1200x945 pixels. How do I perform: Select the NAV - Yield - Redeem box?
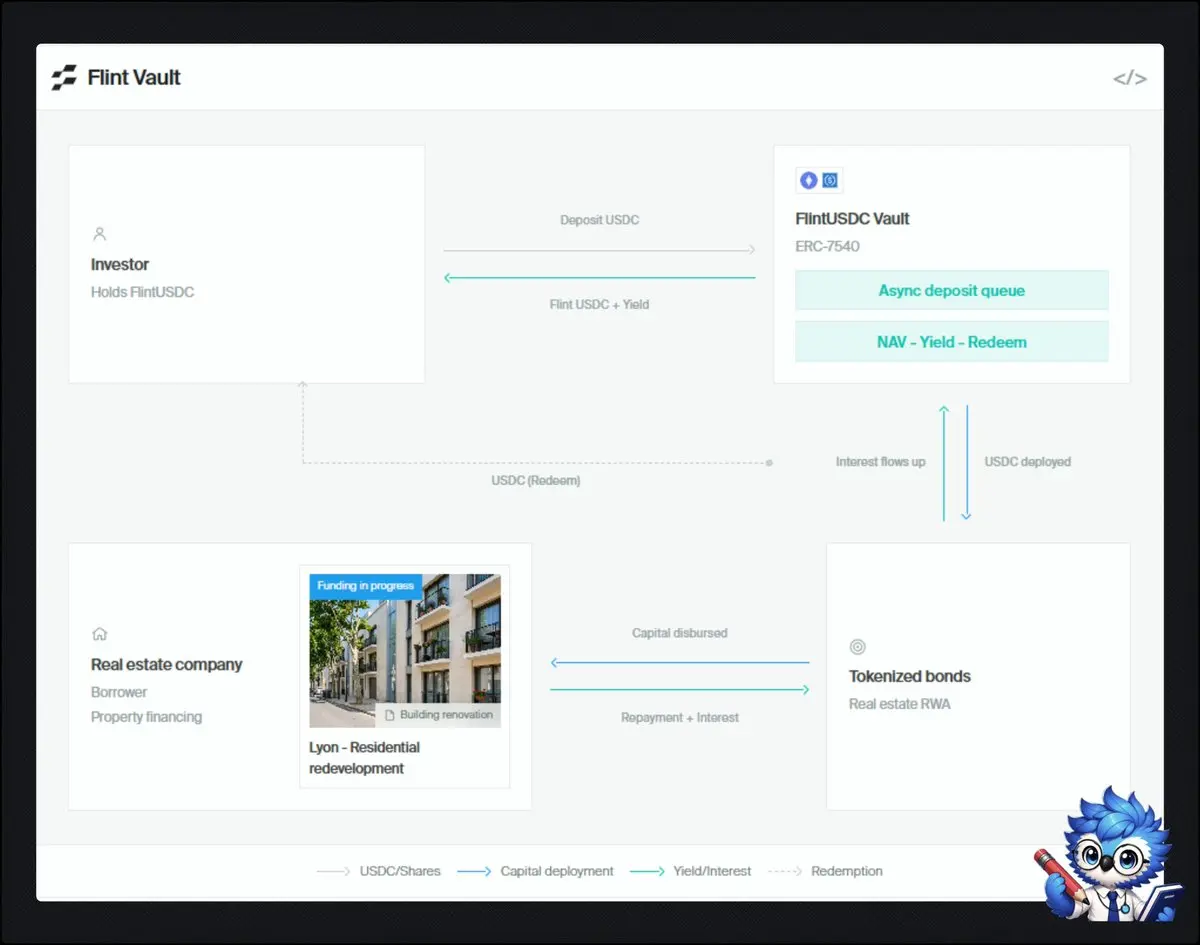pos(951,342)
